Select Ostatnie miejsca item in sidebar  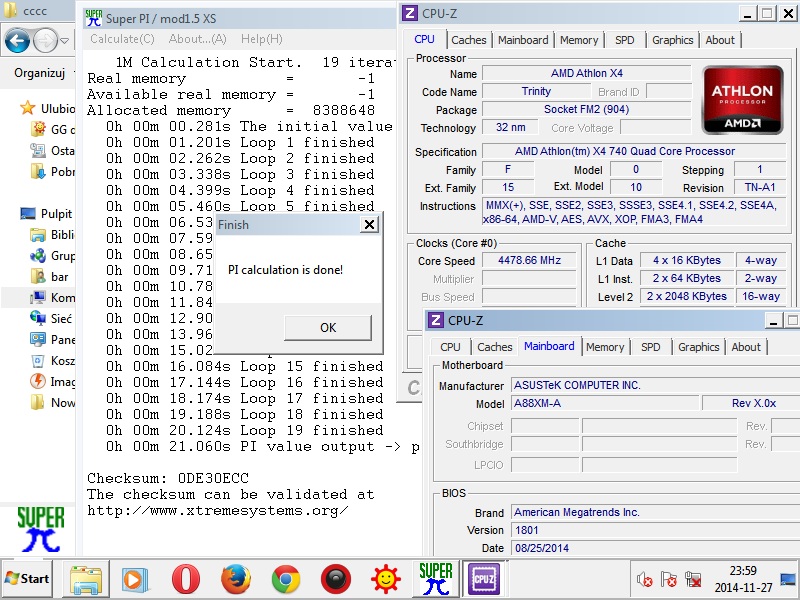coord(53,151)
